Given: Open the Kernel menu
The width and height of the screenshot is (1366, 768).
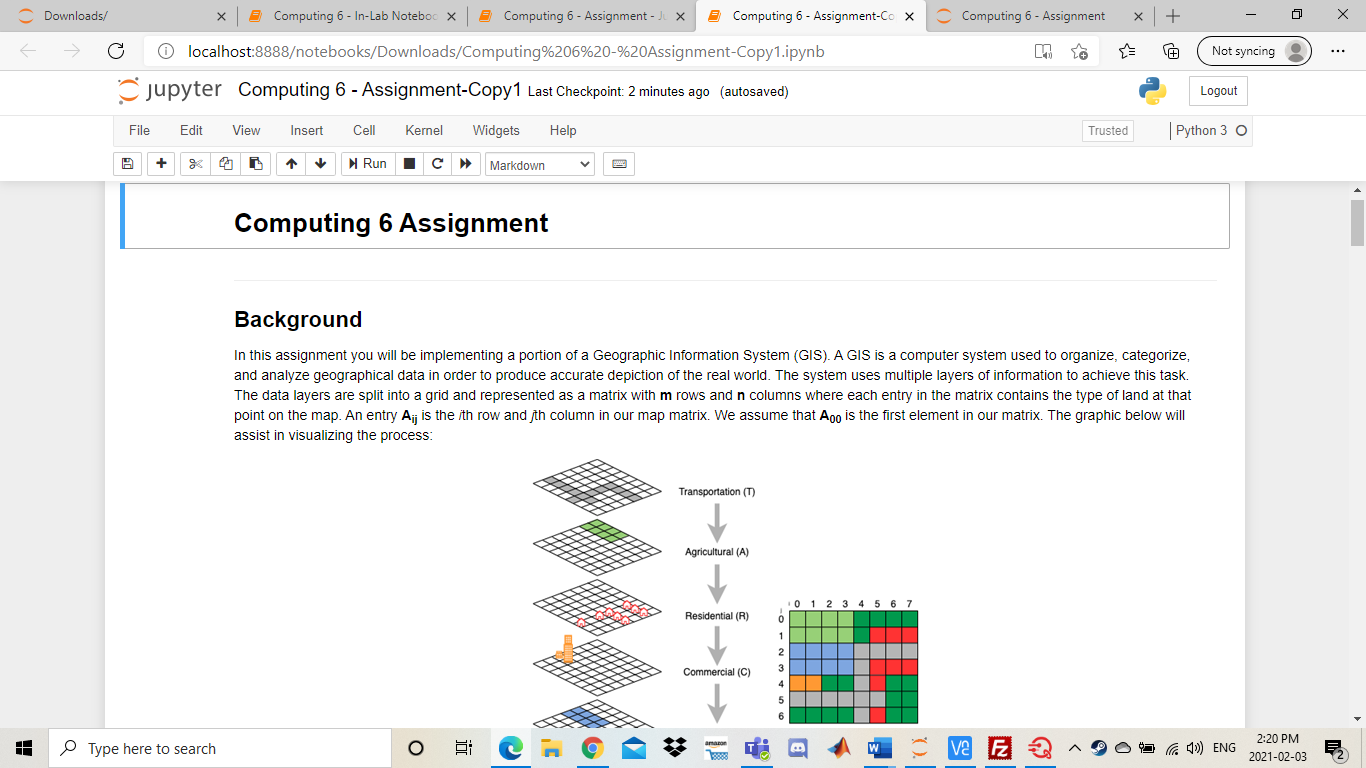Looking at the screenshot, I should (x=423, y=130).
